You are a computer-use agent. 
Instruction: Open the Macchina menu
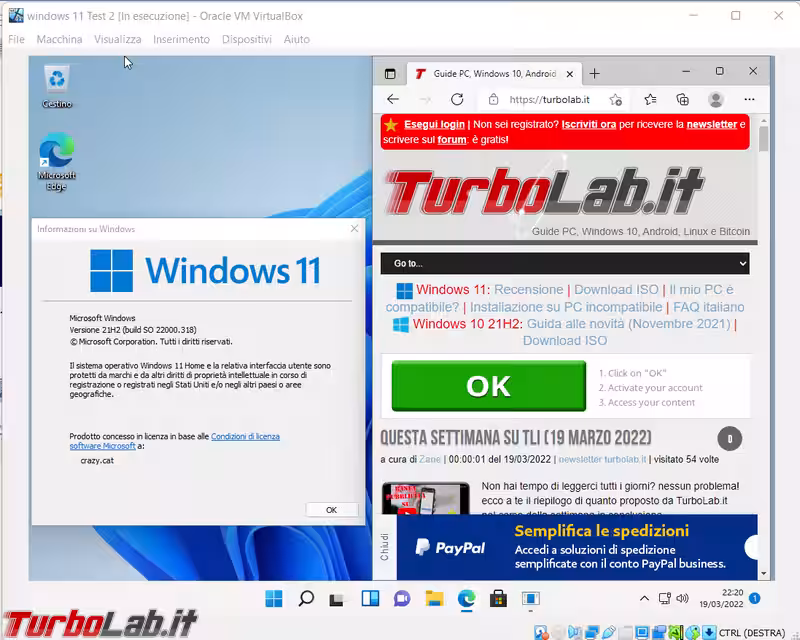[59, 39]
